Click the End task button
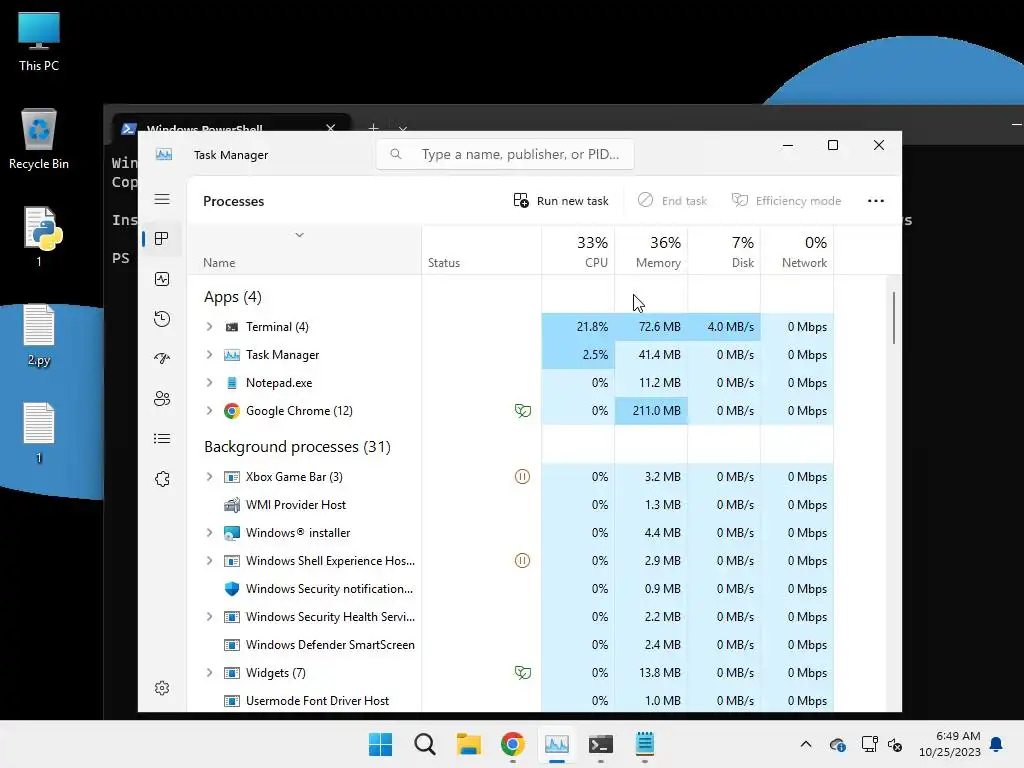This screenshot has width=1024, height=768. (x=672, y=200)
